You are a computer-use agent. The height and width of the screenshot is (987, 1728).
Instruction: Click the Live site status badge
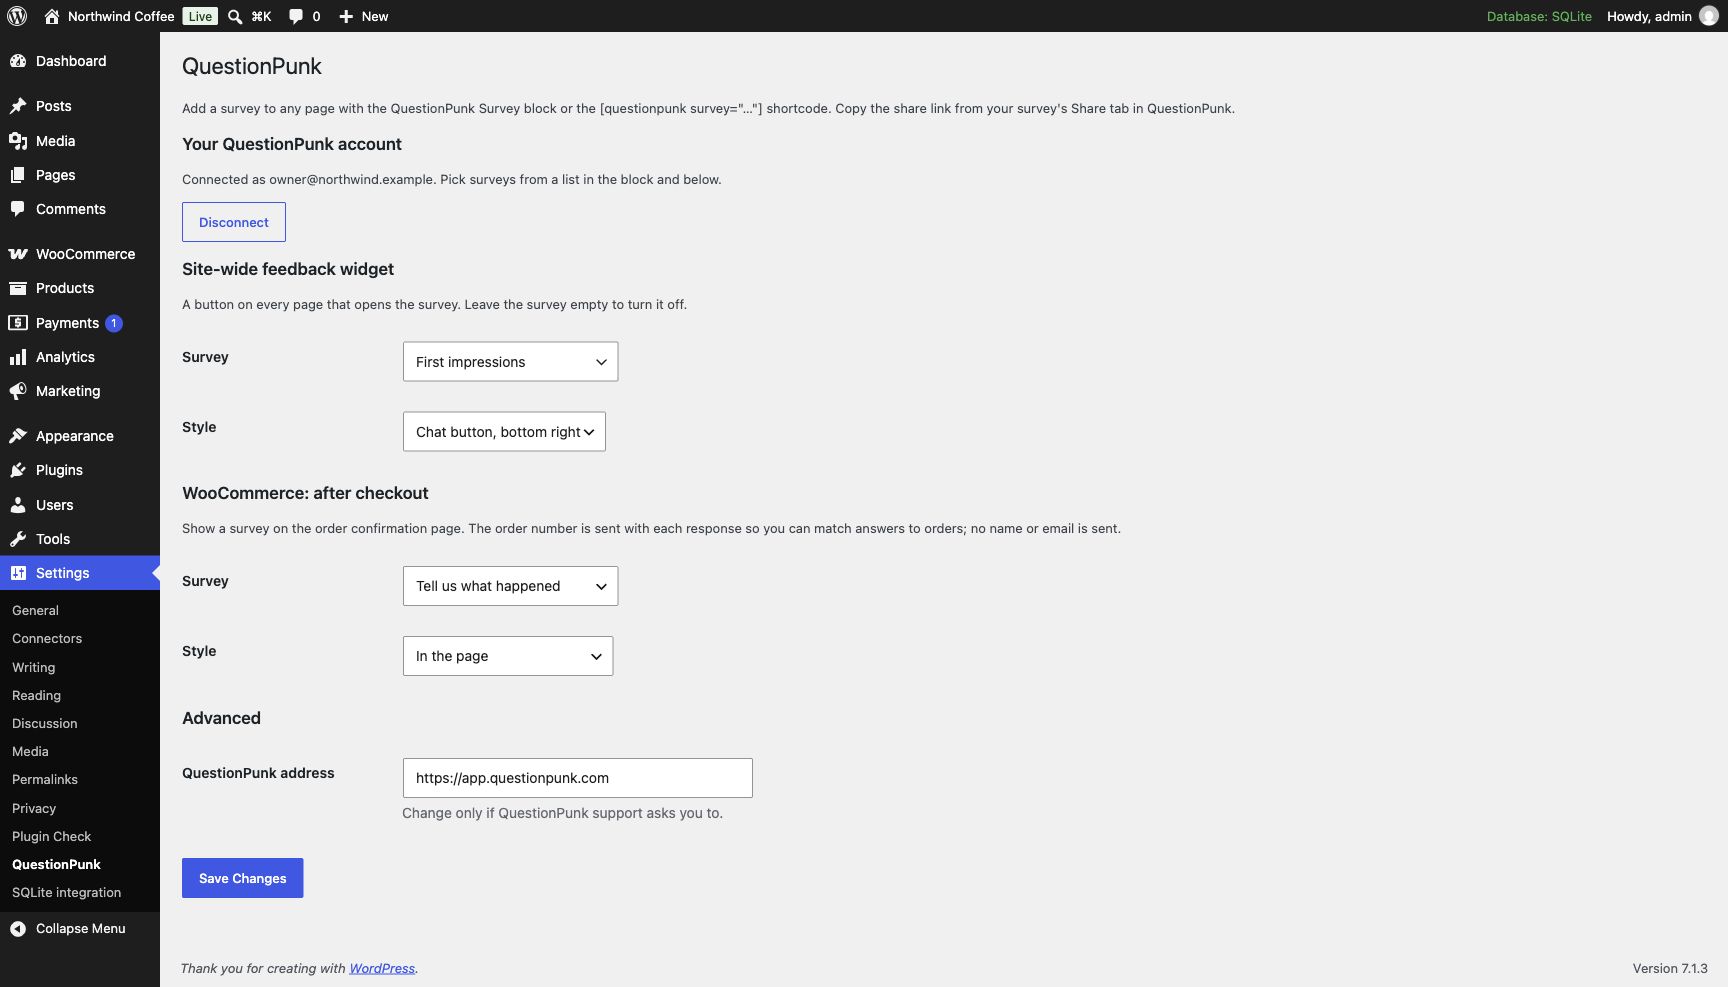point(200,16)
